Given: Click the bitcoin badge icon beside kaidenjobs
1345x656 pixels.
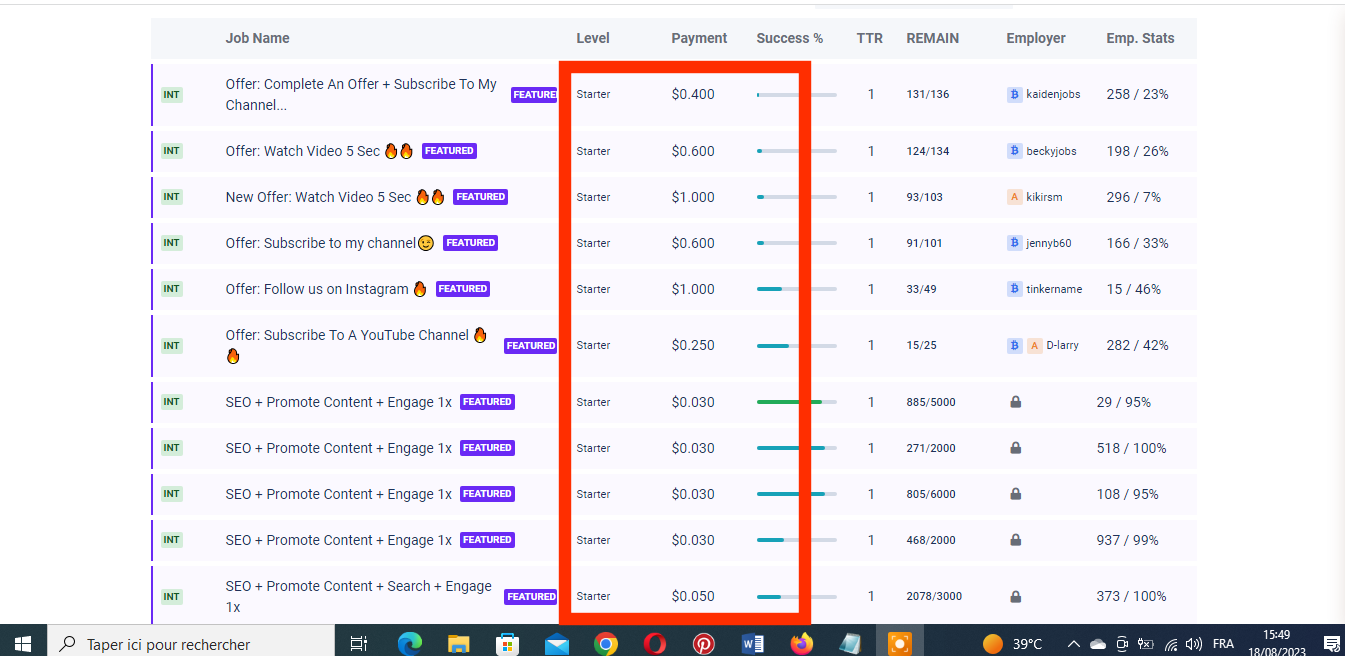Looking at the screenshot, I should 1014,94.
